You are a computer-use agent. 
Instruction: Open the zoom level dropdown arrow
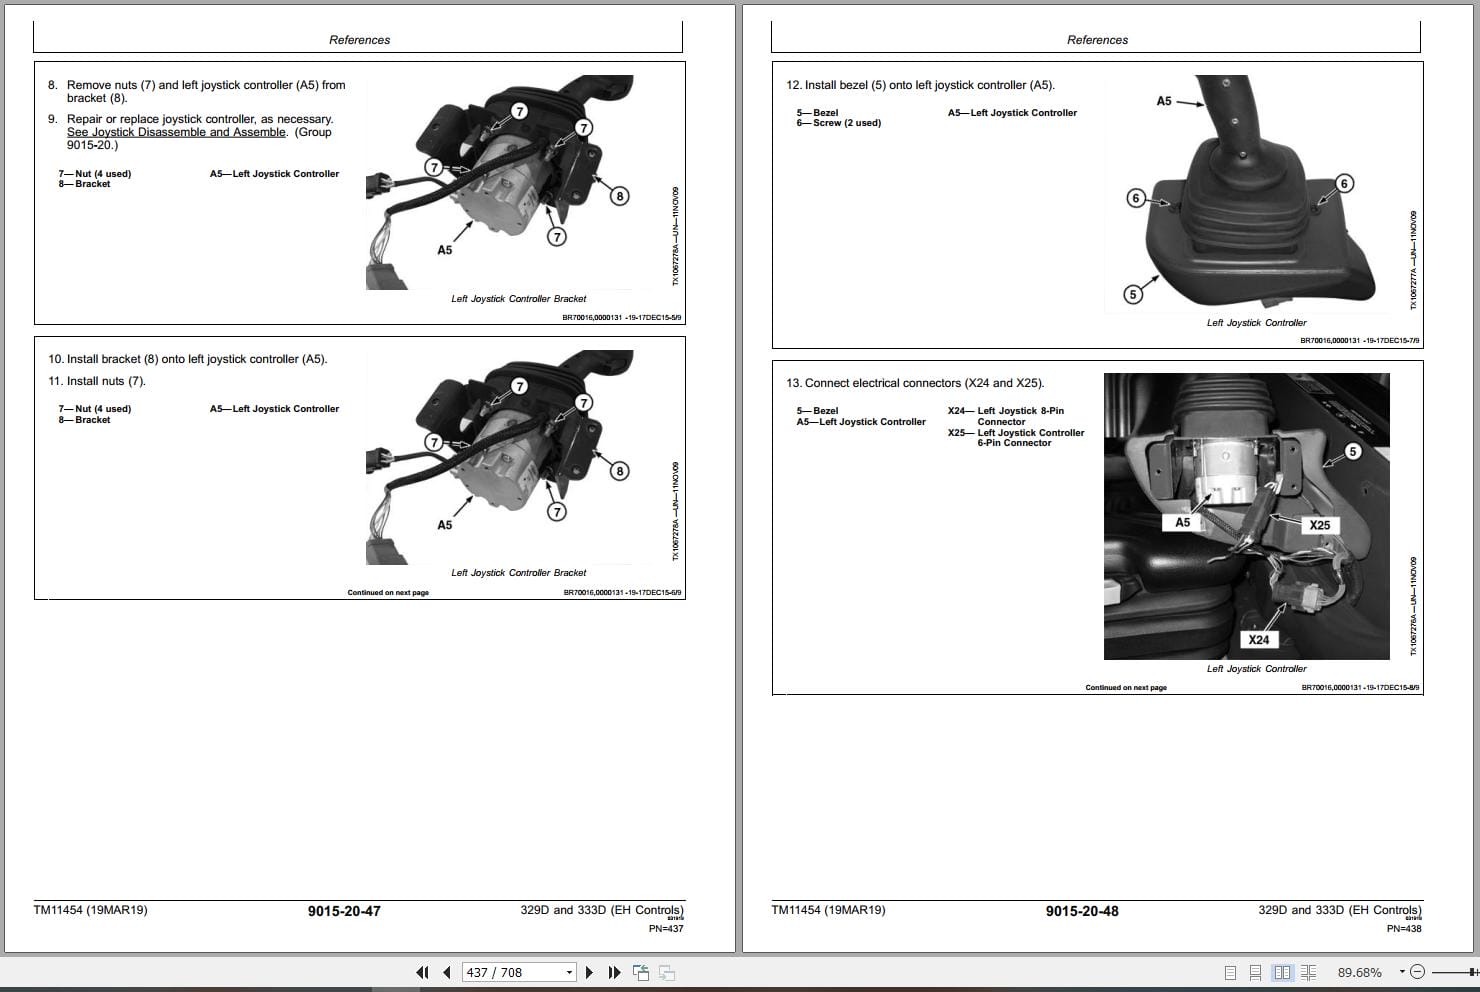click(x=1401, y=971)
